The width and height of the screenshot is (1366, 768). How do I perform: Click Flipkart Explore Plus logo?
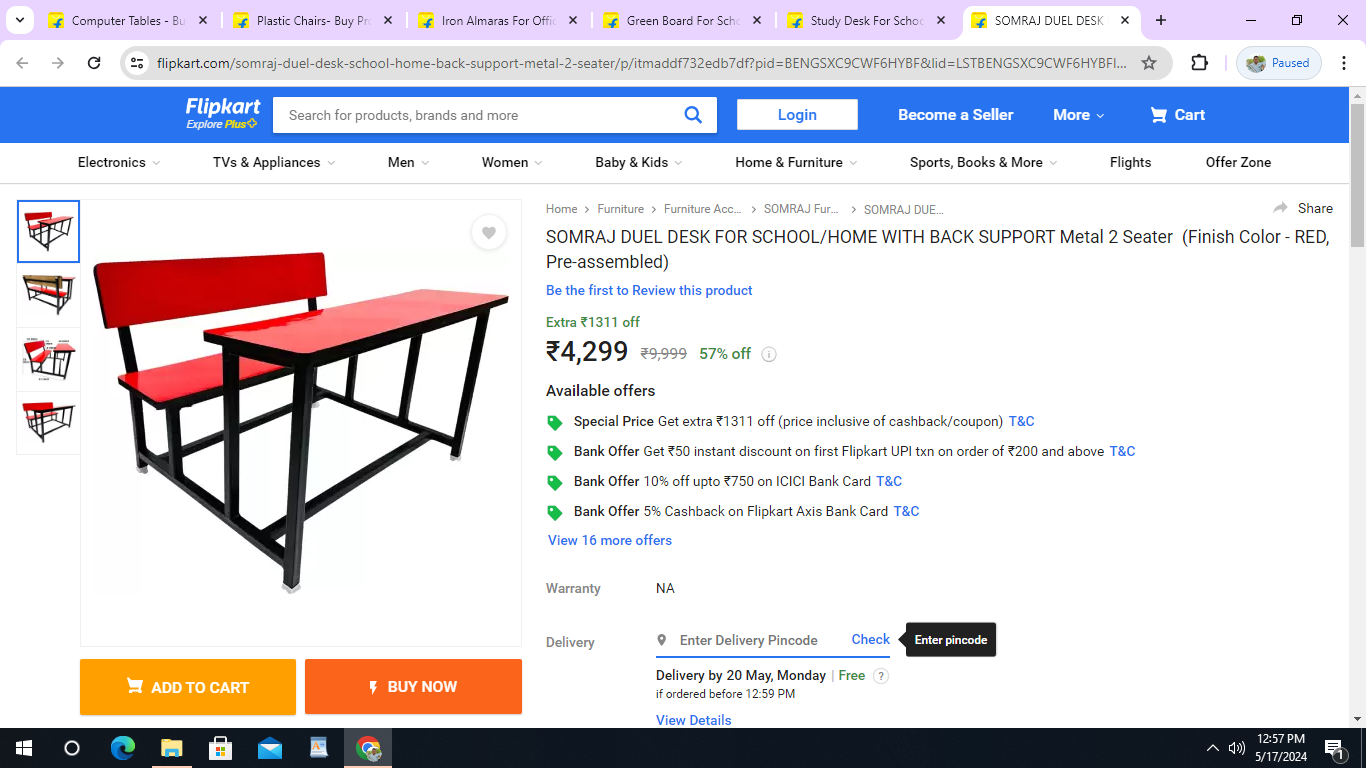[223, 113]
